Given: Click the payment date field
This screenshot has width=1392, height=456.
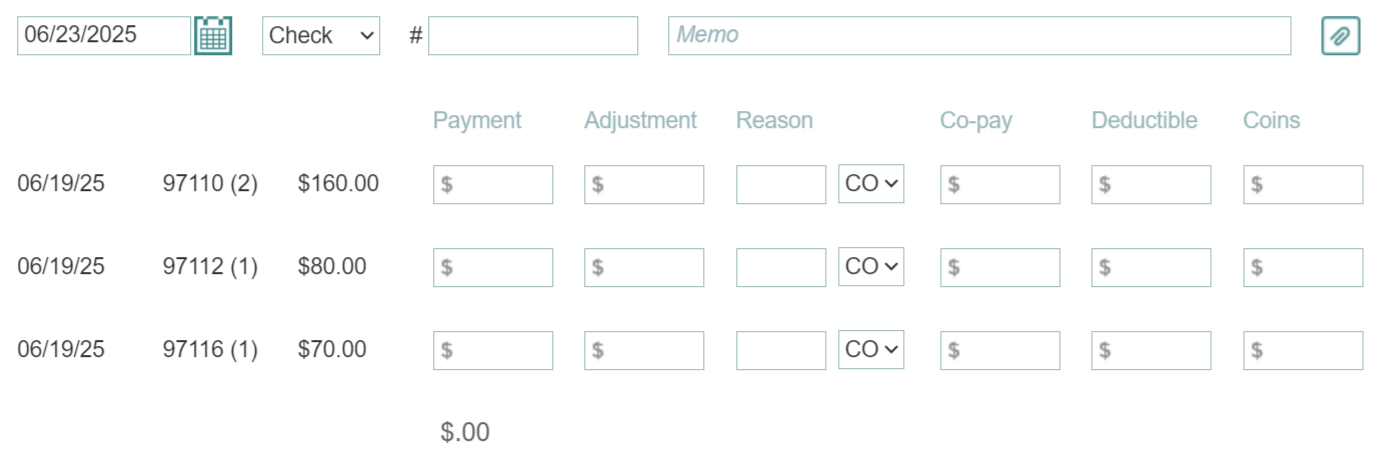Looking at the screenshot, I should pos(103,36).
